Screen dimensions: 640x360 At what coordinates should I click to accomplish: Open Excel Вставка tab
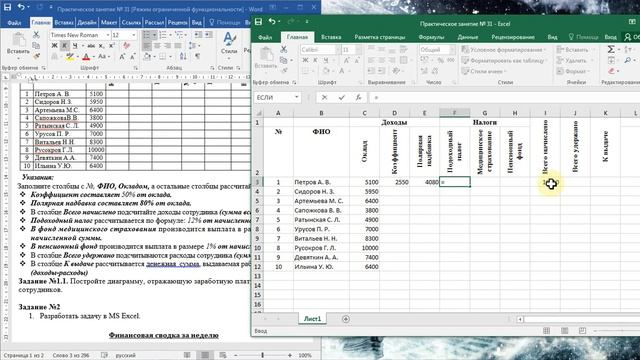pos(331,37)
